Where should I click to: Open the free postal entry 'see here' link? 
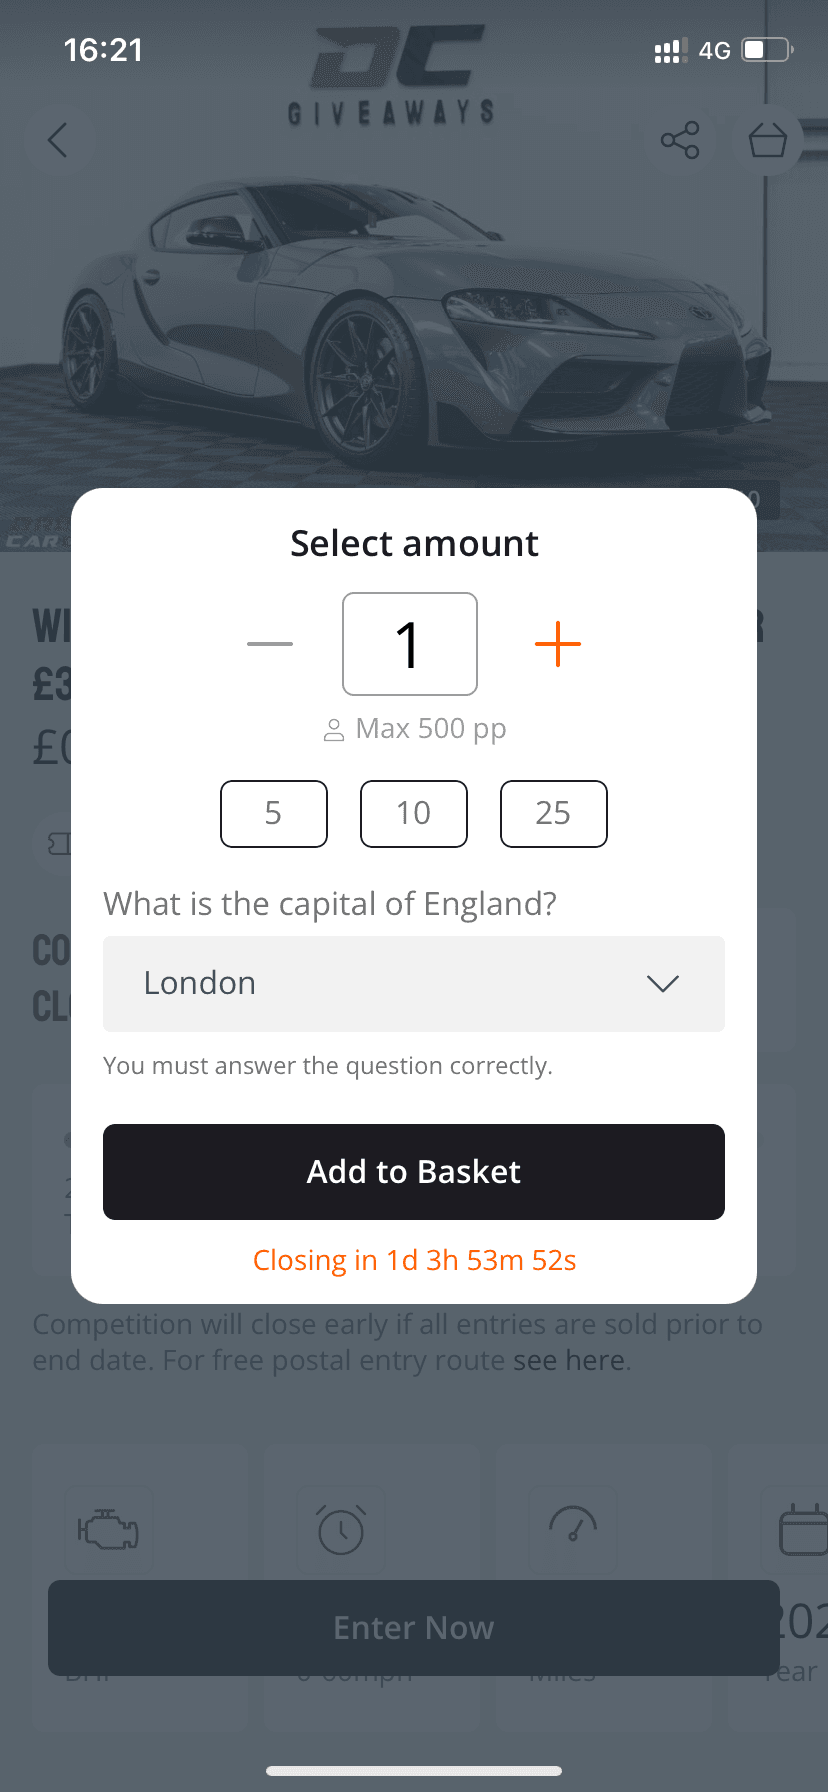(569, 1361)
